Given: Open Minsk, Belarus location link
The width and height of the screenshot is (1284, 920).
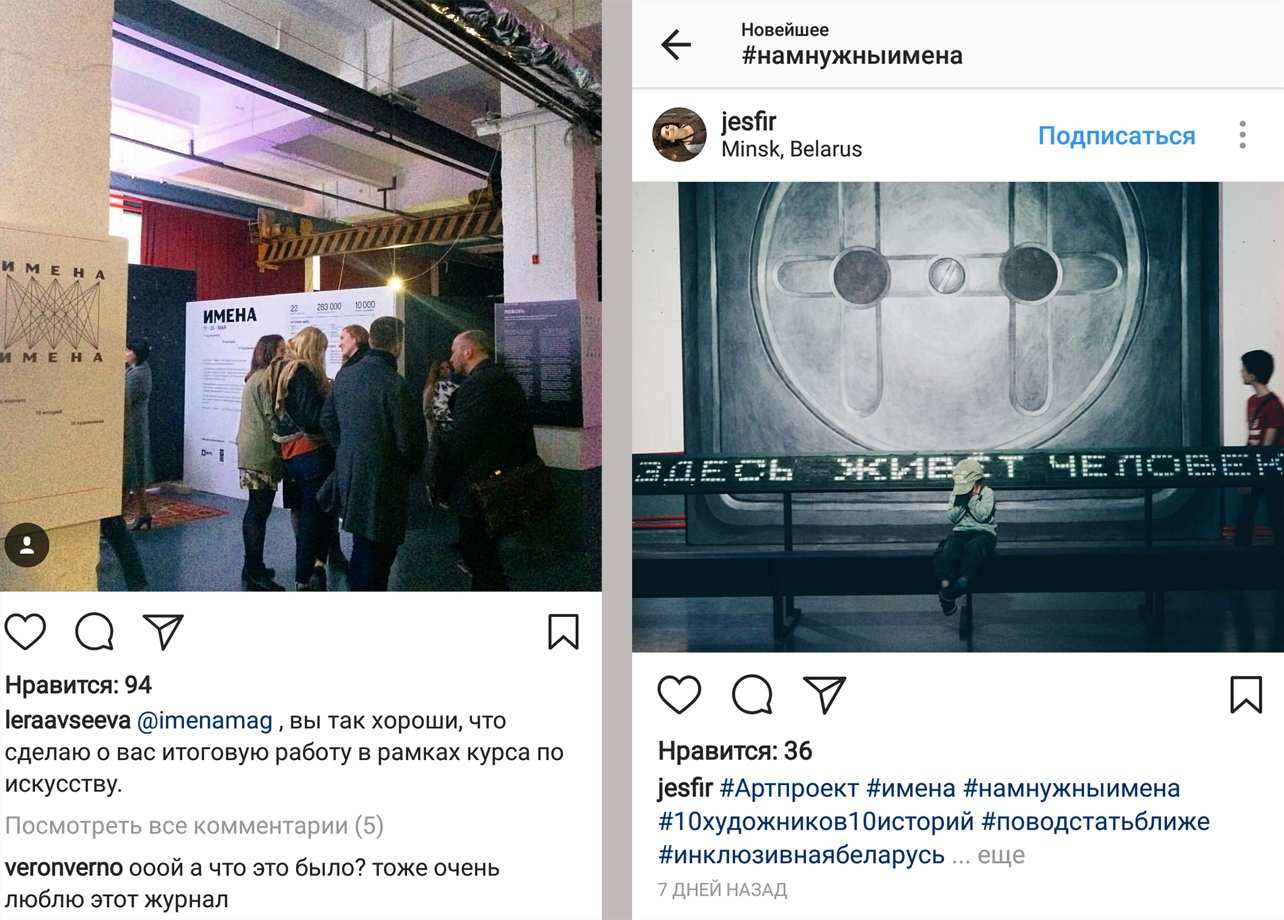Looking at the screenshot, I should [x=791, y=149].
